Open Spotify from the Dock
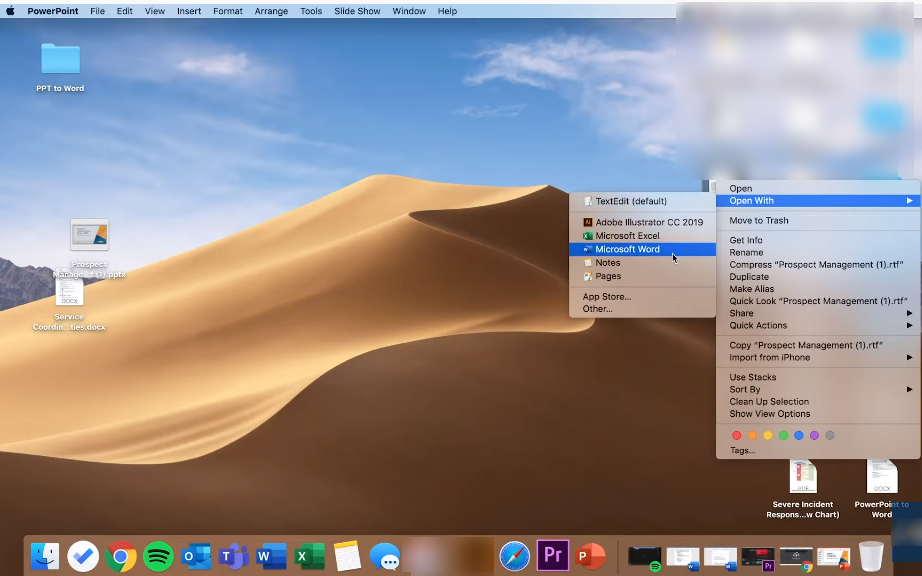 pyautogui.click(x=158, y=555)
